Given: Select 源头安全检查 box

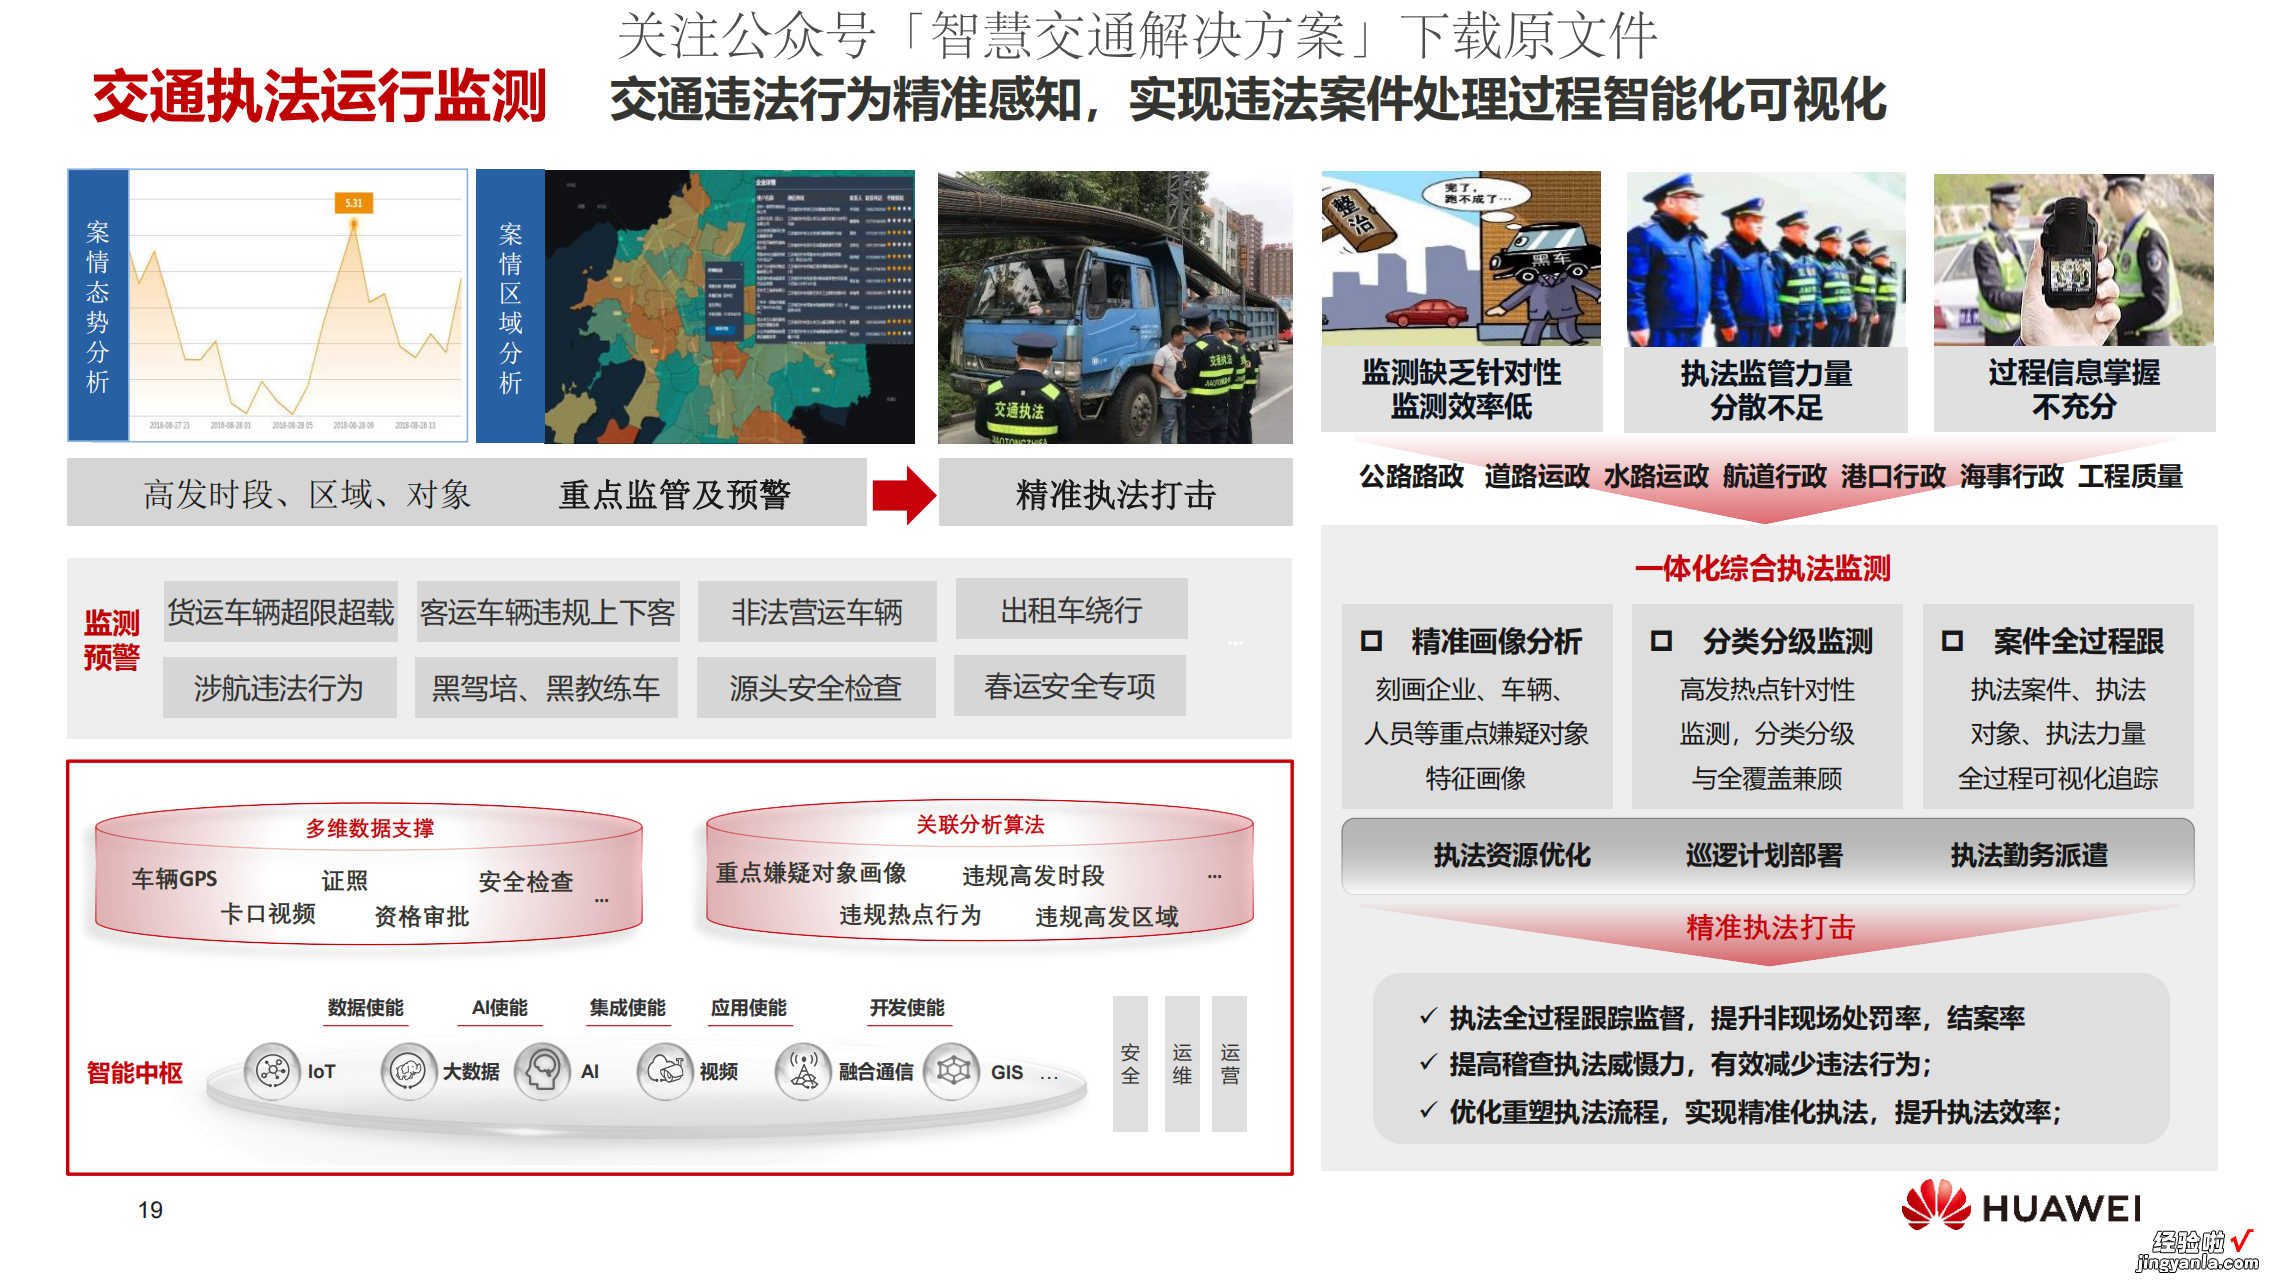Looking at the screenshot, I should tap(816, 687).
